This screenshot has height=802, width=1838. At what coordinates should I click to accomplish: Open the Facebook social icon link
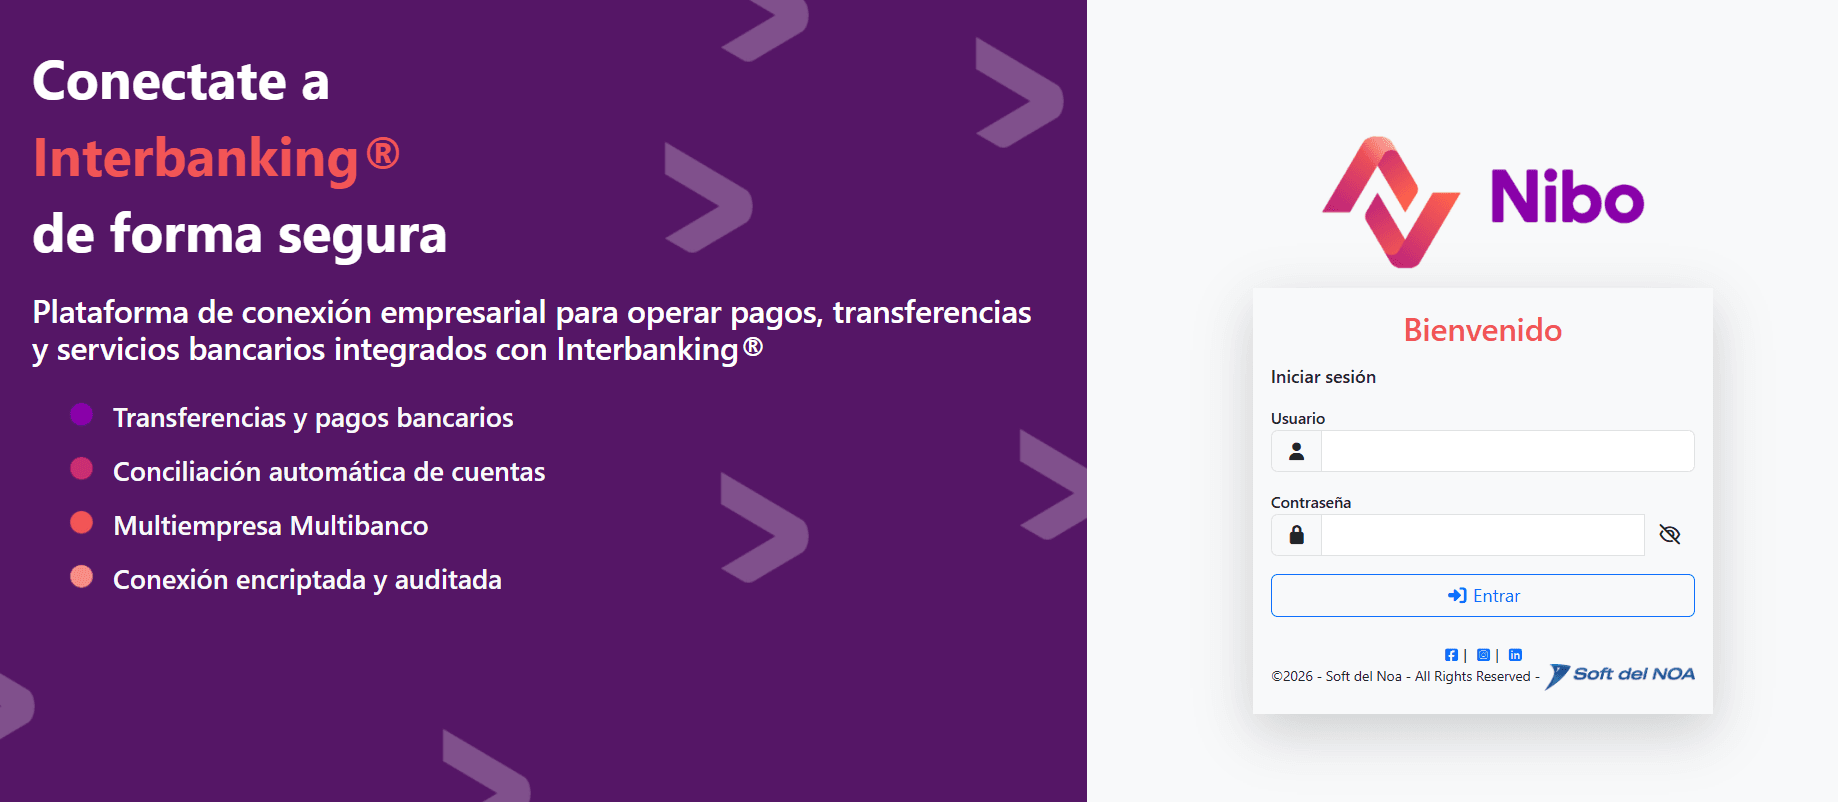(1451, 655)
